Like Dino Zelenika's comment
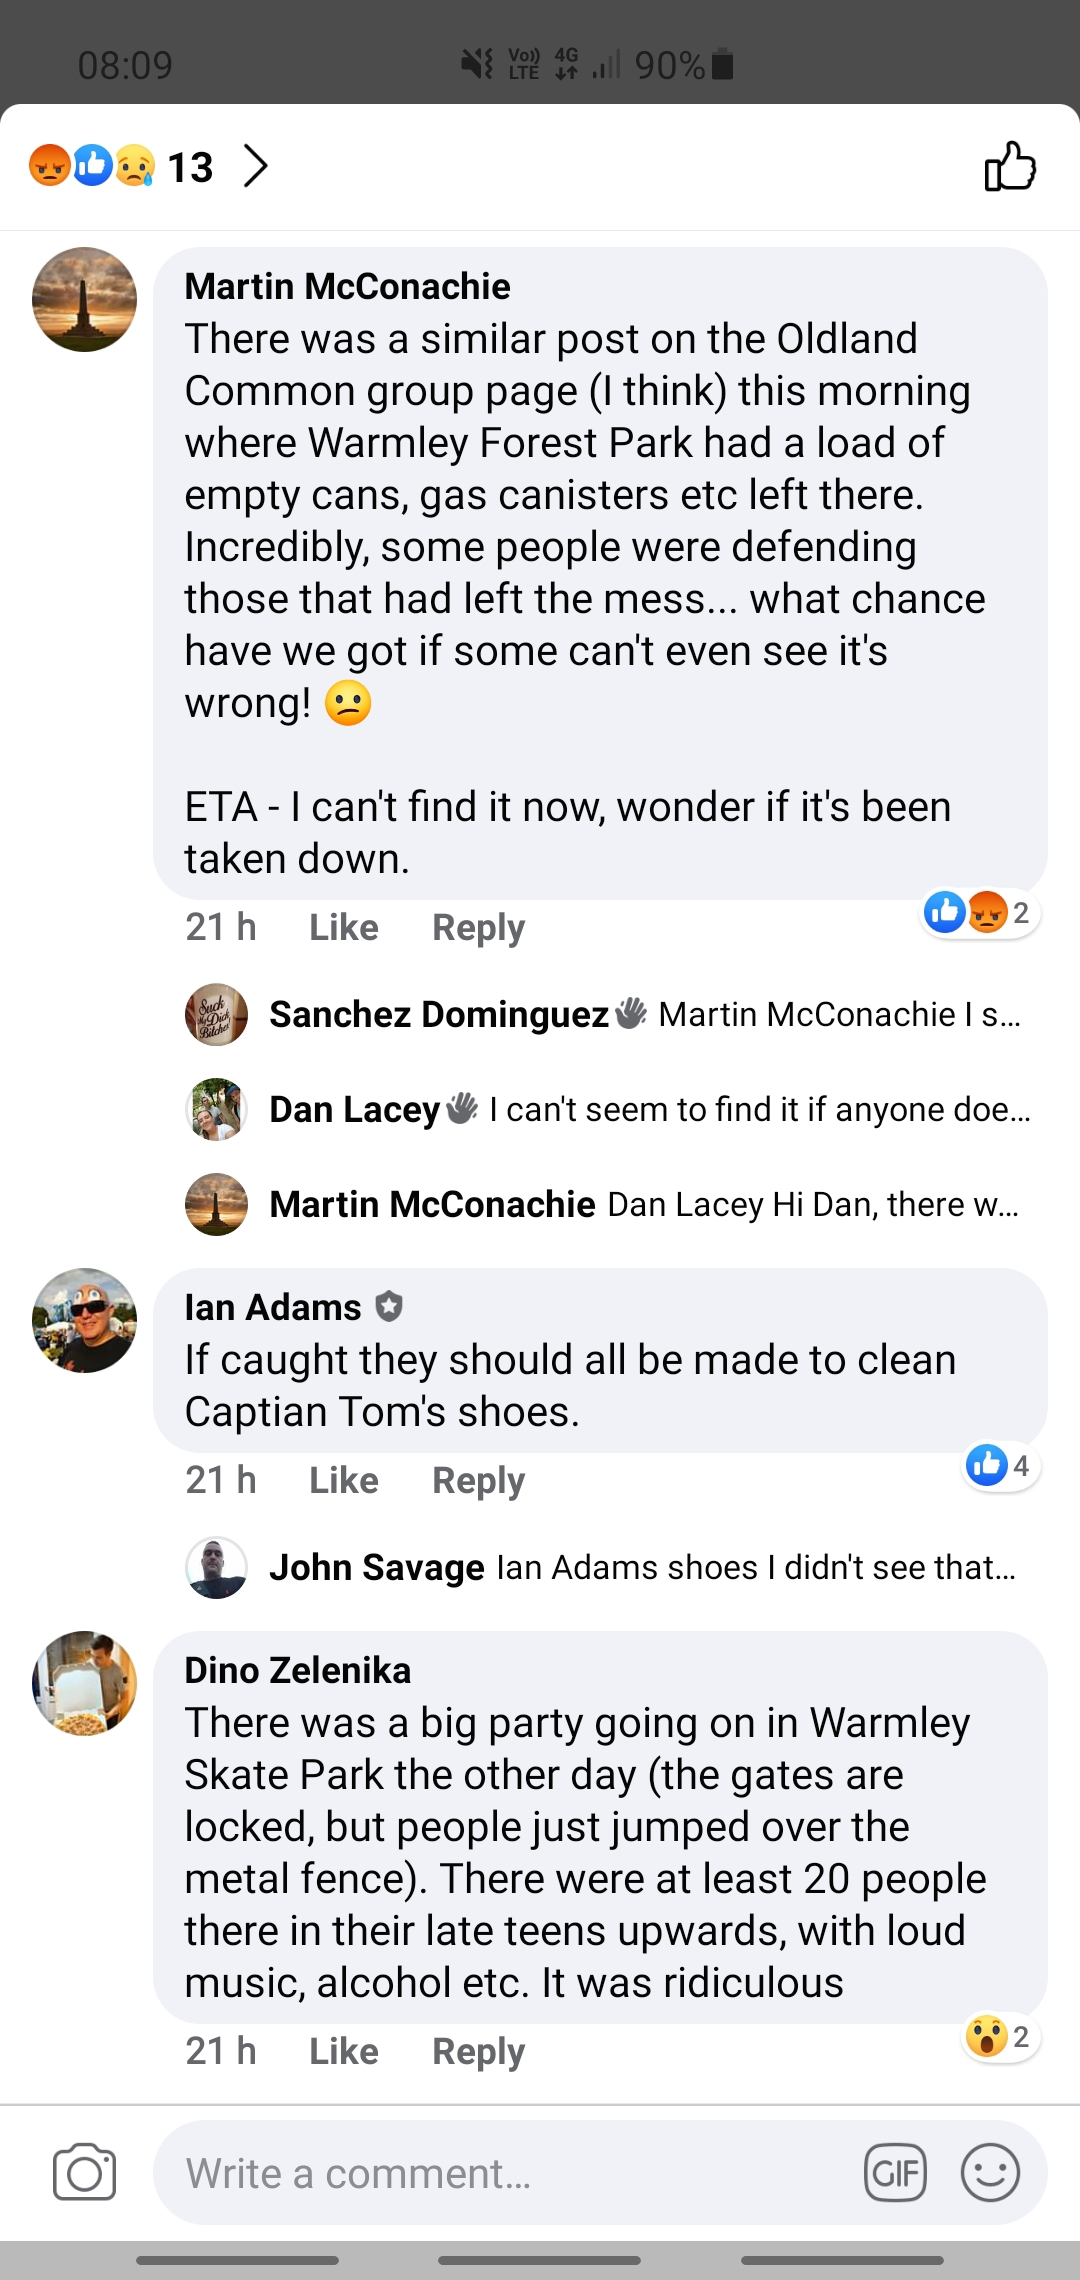This screenshot has width=1080, height=2280. coord(343,2051)
